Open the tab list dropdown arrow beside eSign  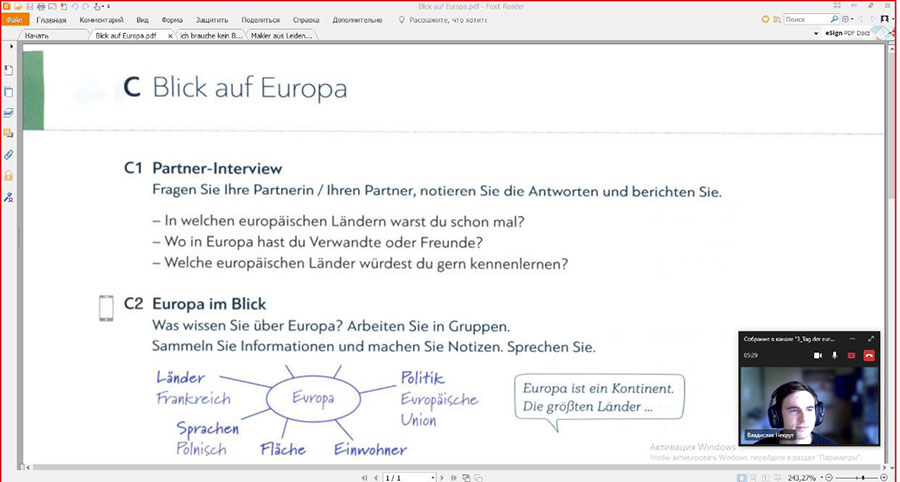(816, 34)
